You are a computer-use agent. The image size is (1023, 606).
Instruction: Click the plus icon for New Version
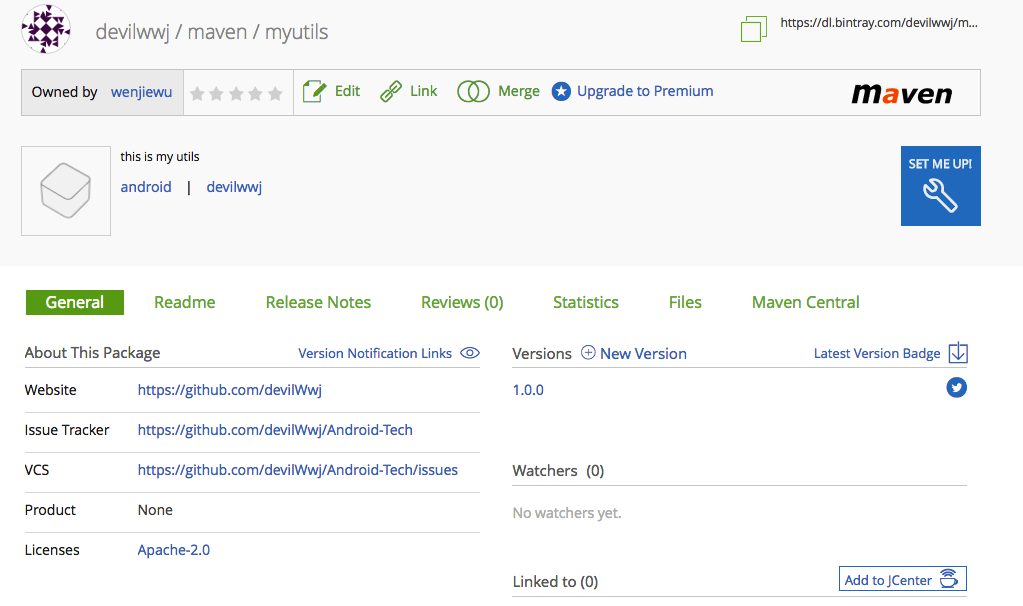(588, 353)
